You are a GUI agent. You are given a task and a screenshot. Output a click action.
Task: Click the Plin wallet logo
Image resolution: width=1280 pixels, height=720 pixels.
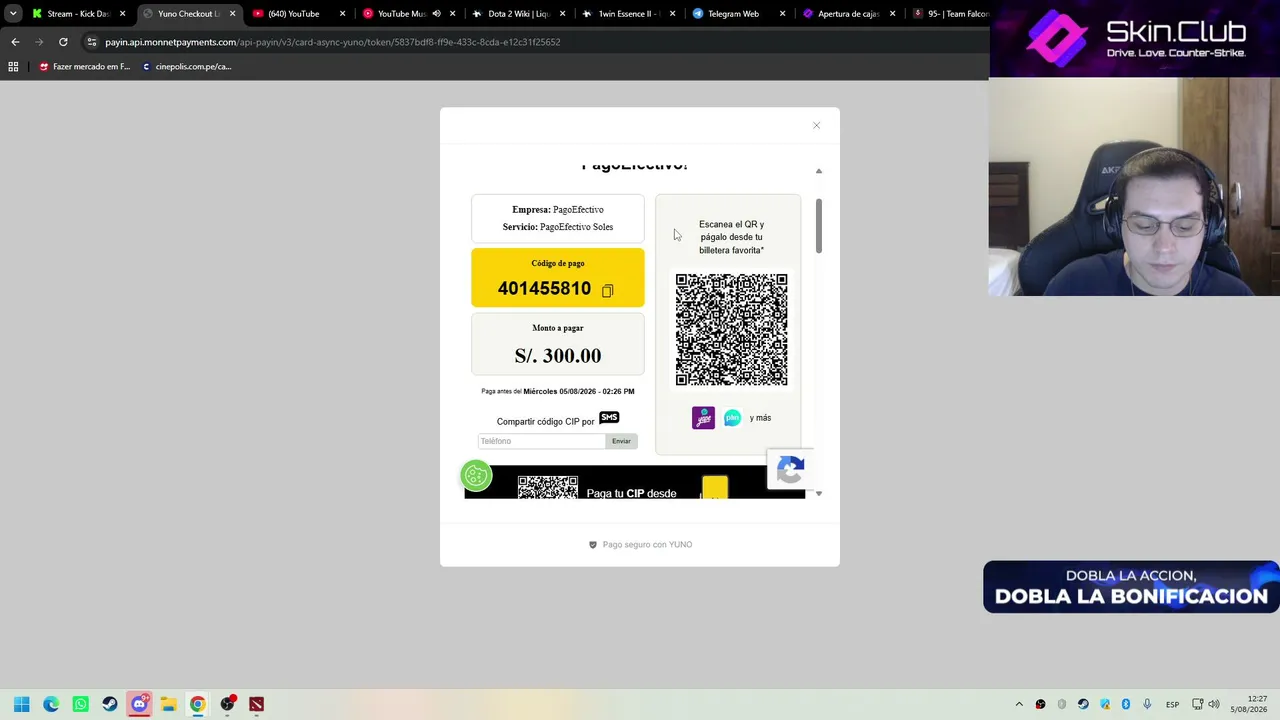(x=733, y=418)
